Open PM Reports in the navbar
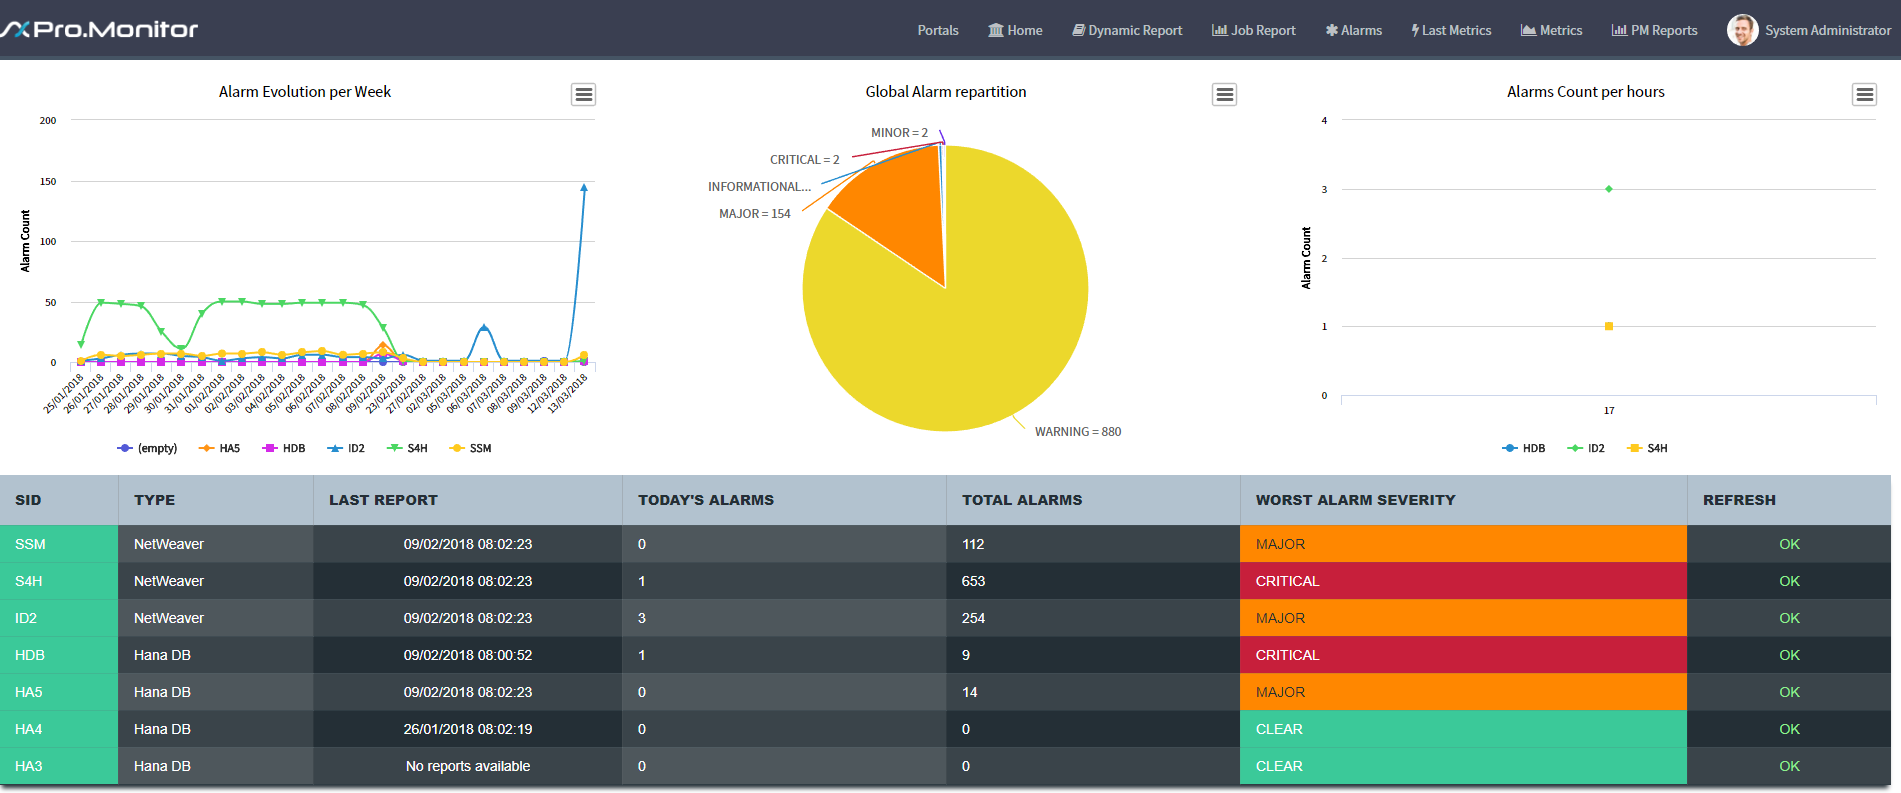This screenshot has height=793, width=1901. 1655,31
